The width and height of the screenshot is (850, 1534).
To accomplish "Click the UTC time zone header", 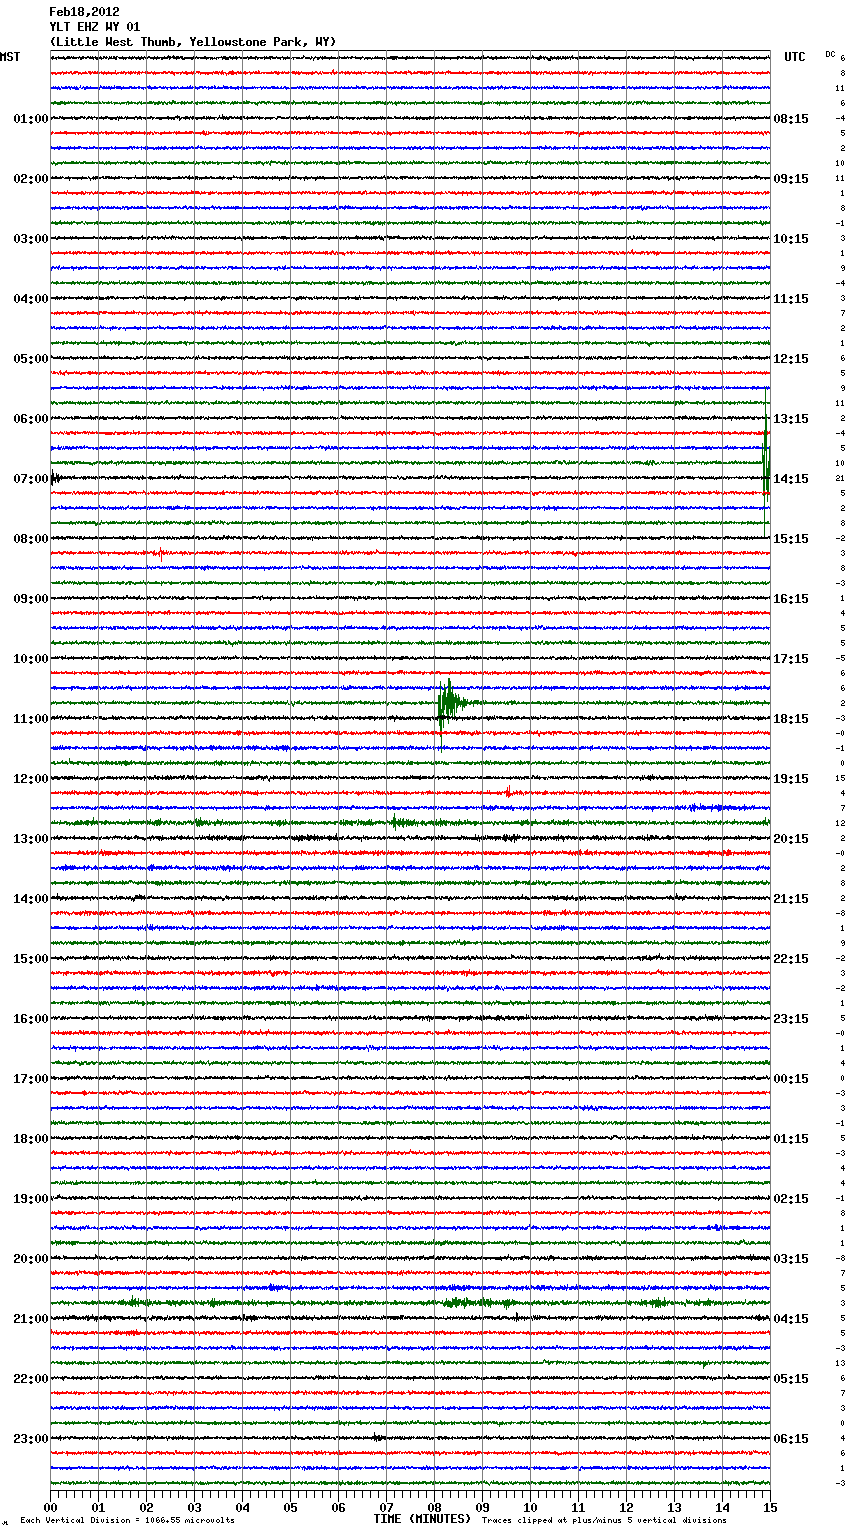I will tap(795, 57).
